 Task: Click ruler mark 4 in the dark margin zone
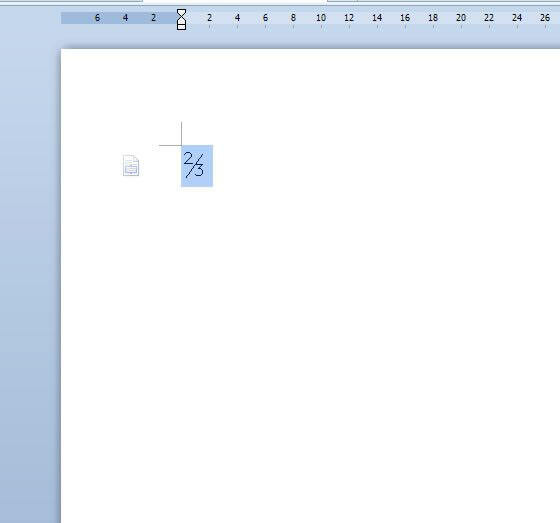tap(125, 18)
